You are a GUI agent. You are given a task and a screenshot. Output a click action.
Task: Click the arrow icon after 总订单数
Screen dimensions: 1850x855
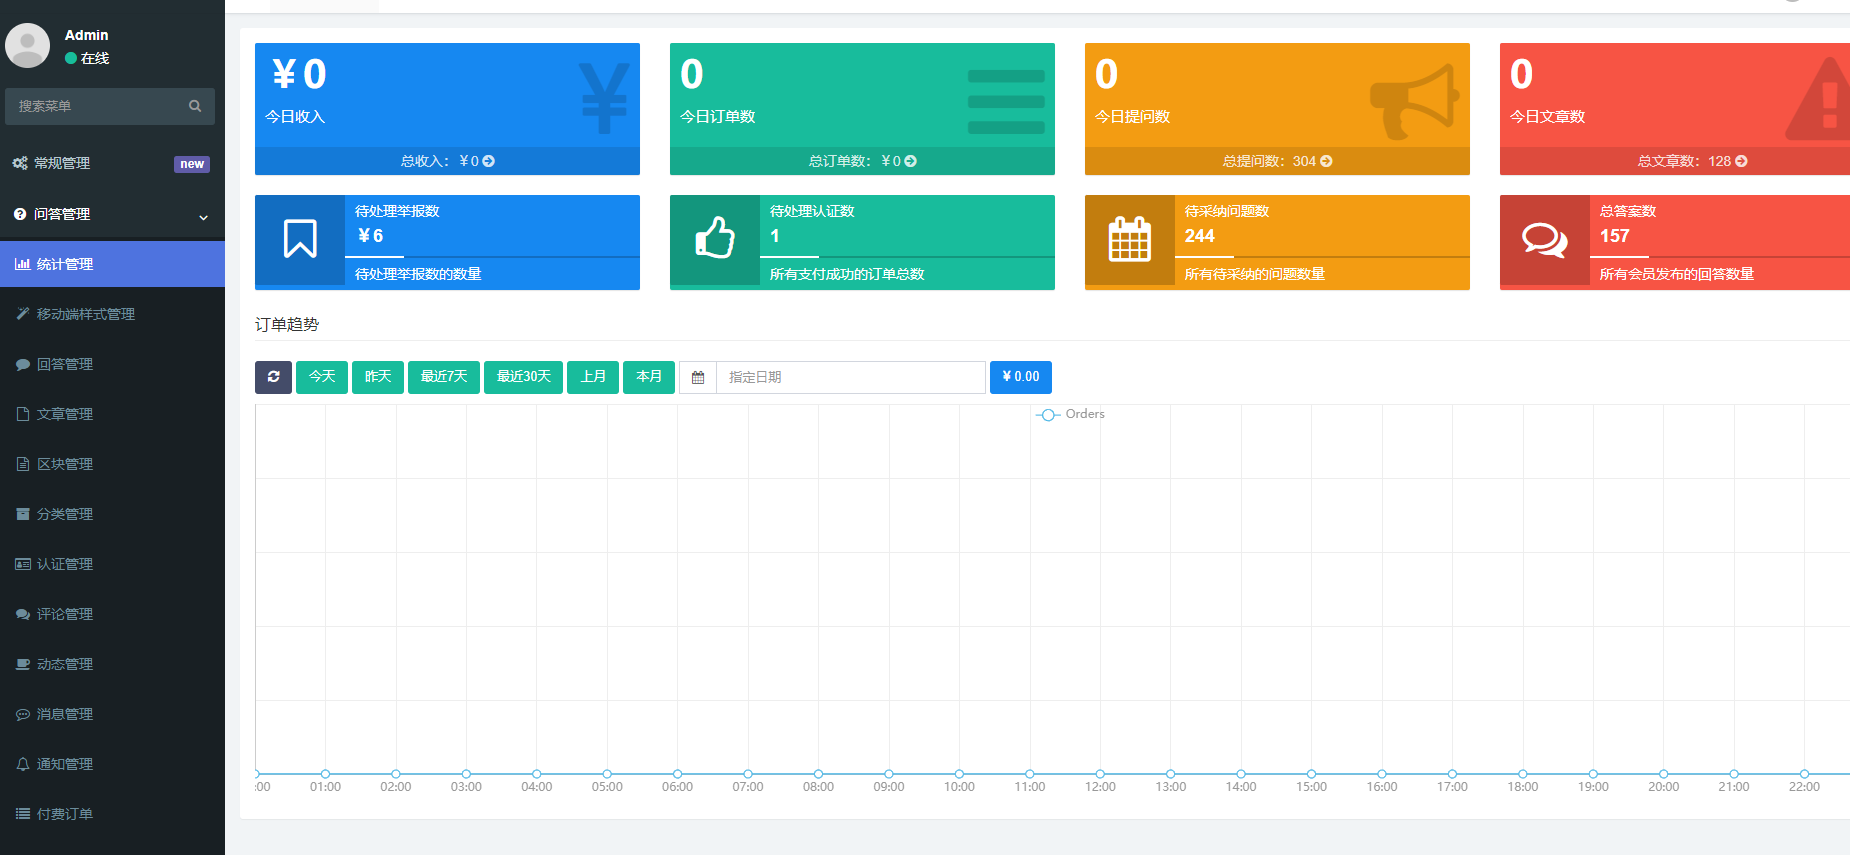click(x=910, y=161)
